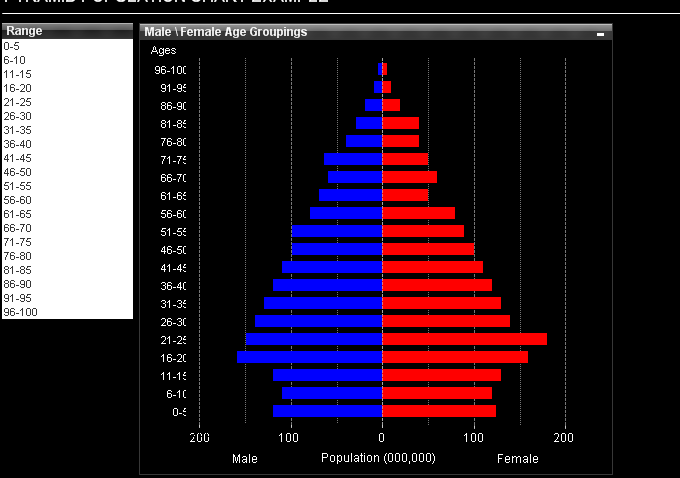Select range 81-85 in list
Image resolution: width=680 pixels, height=478 pixels.
coord(67,270)
